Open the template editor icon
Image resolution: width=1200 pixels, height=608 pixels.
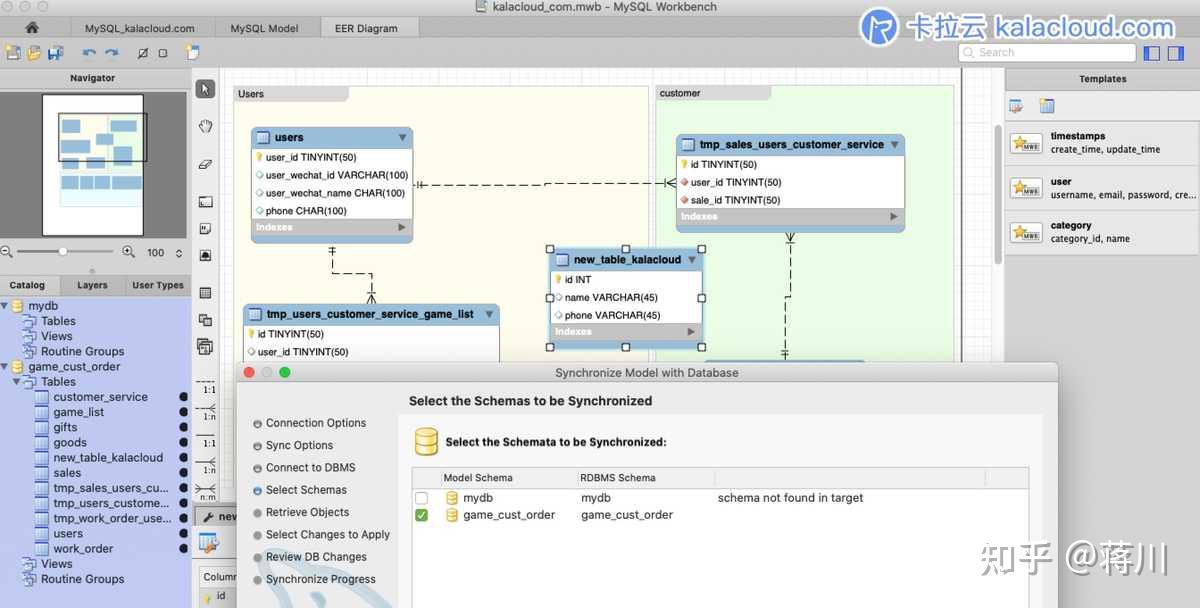coord(1016,106)
